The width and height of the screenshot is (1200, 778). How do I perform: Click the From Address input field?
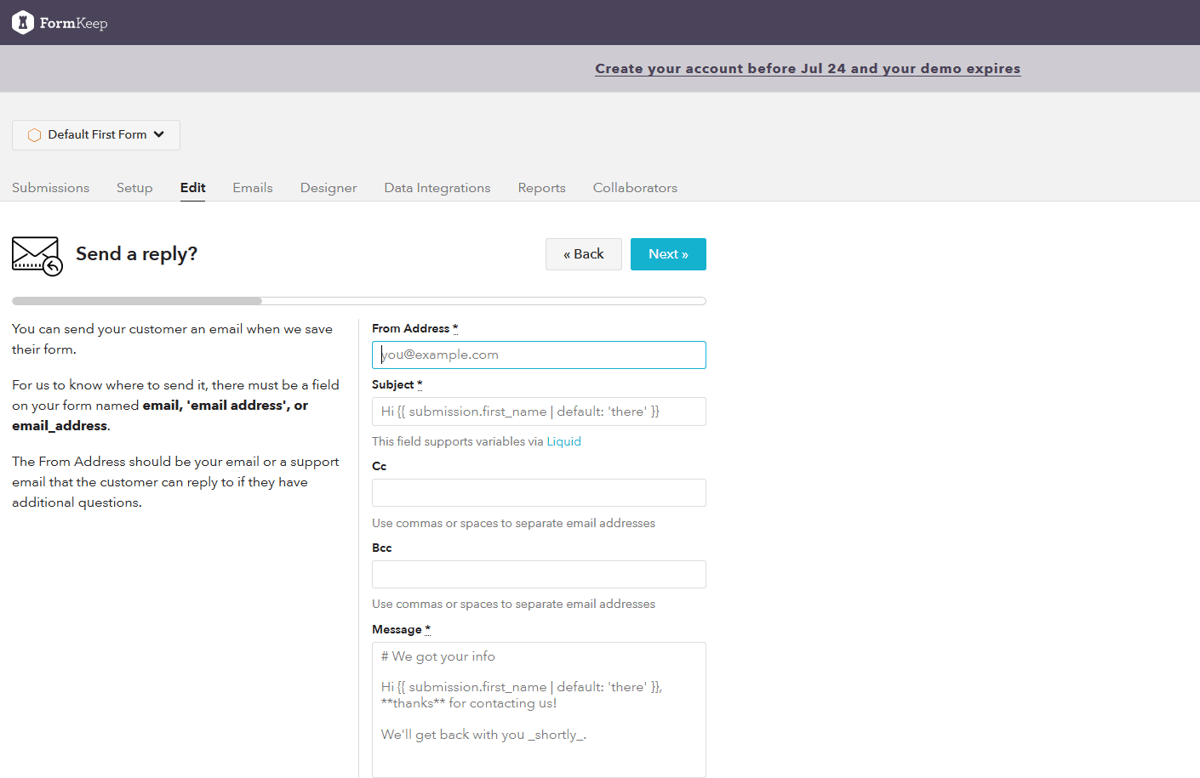538,354
